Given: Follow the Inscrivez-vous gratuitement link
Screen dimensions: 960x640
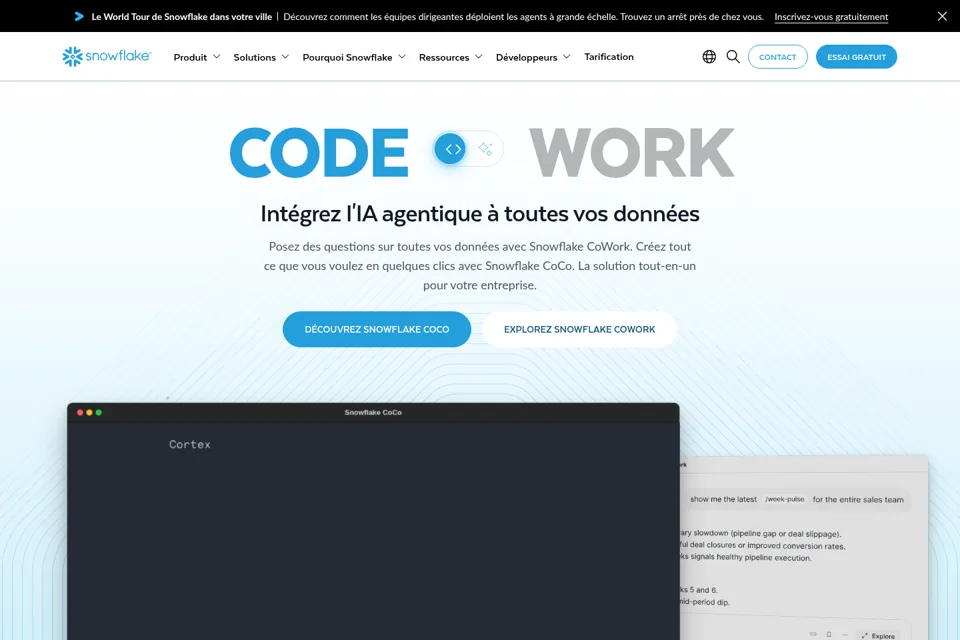Looking at the screenshot, I should pos(831,17).
